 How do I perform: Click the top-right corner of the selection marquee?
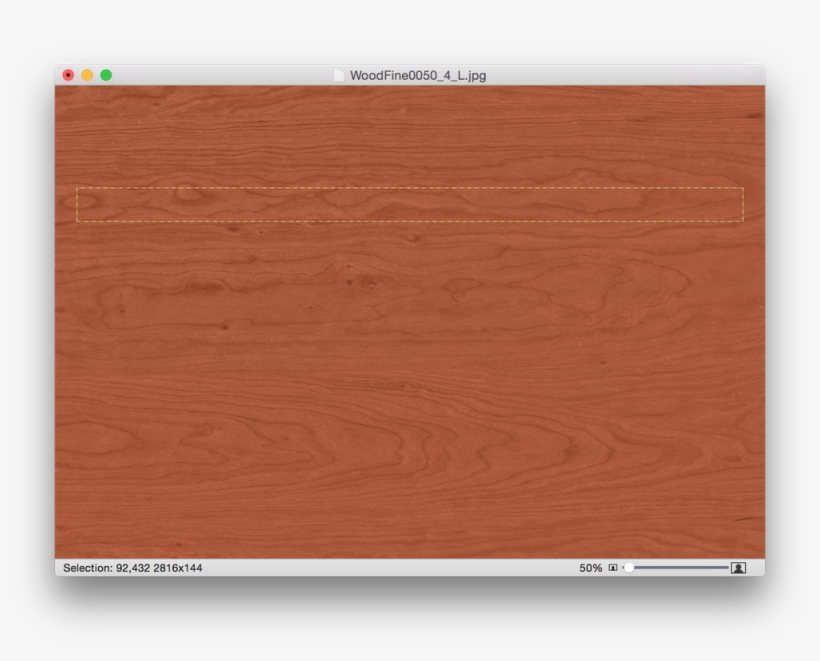743,188
